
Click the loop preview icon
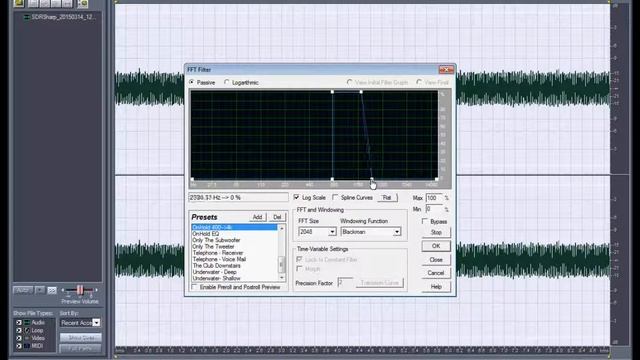coord(52,290)
